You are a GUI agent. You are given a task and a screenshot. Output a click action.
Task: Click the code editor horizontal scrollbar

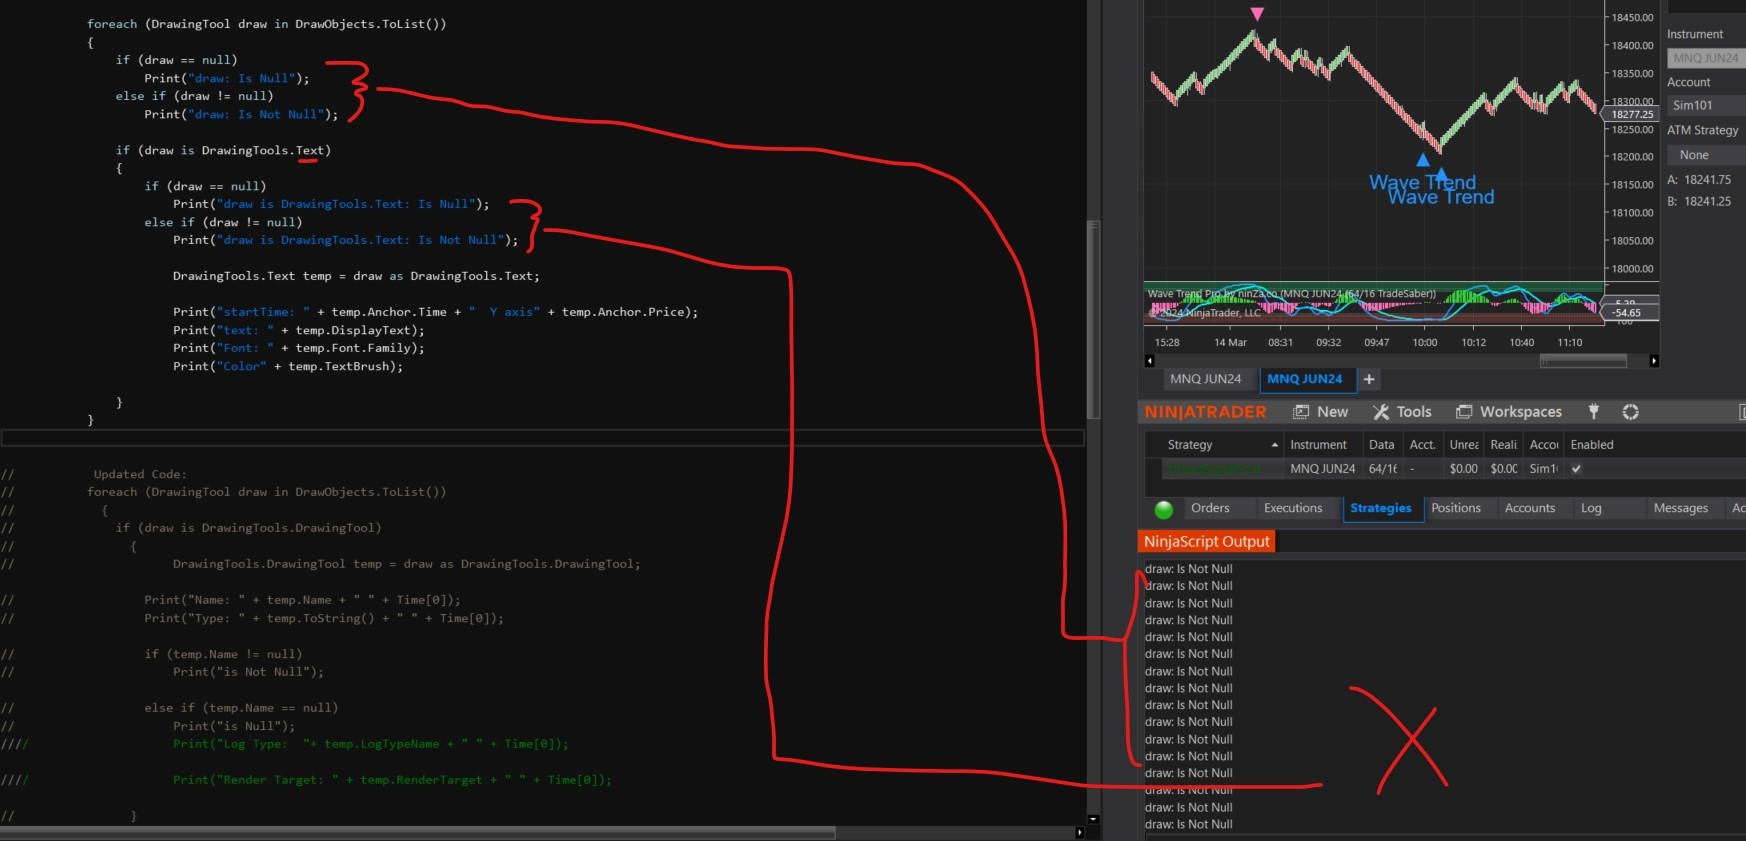point(418,832)
